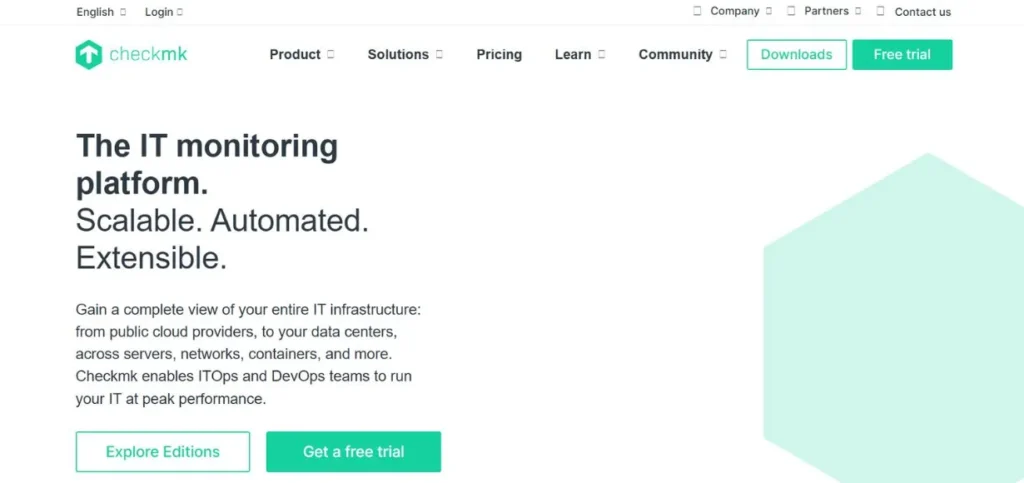Expand the Company dropdown arrow
The height and width of the screenshot is (483, 1024).
coord(769,11)
